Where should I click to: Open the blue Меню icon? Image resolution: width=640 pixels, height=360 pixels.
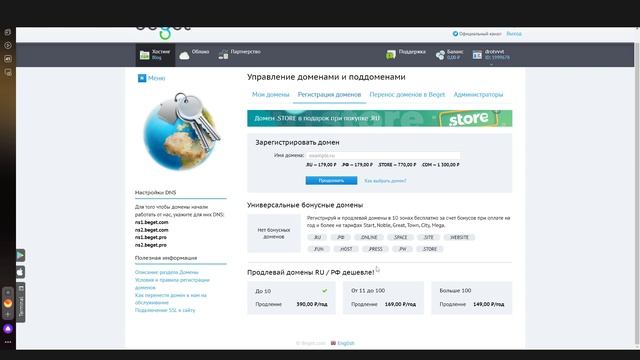tap(142, 78)
